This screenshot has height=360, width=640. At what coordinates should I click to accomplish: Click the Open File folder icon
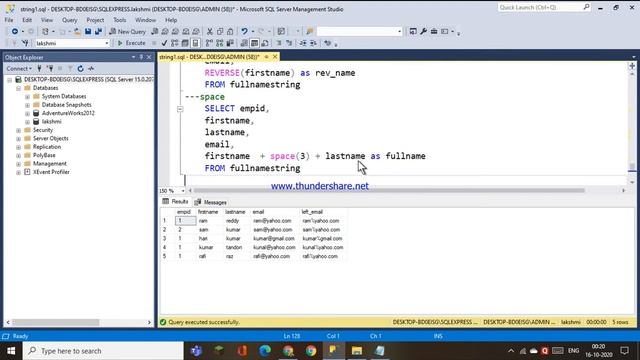click(x=77, y=31)
